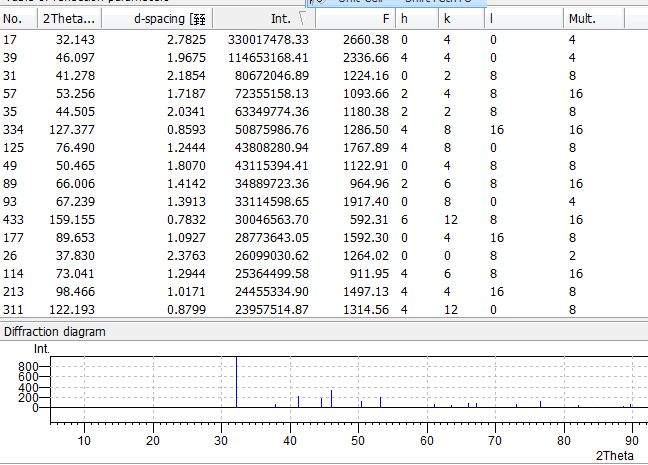Click the F value 2660.38
Viewport: 648px width, 465px height.
tap(366, 40)
